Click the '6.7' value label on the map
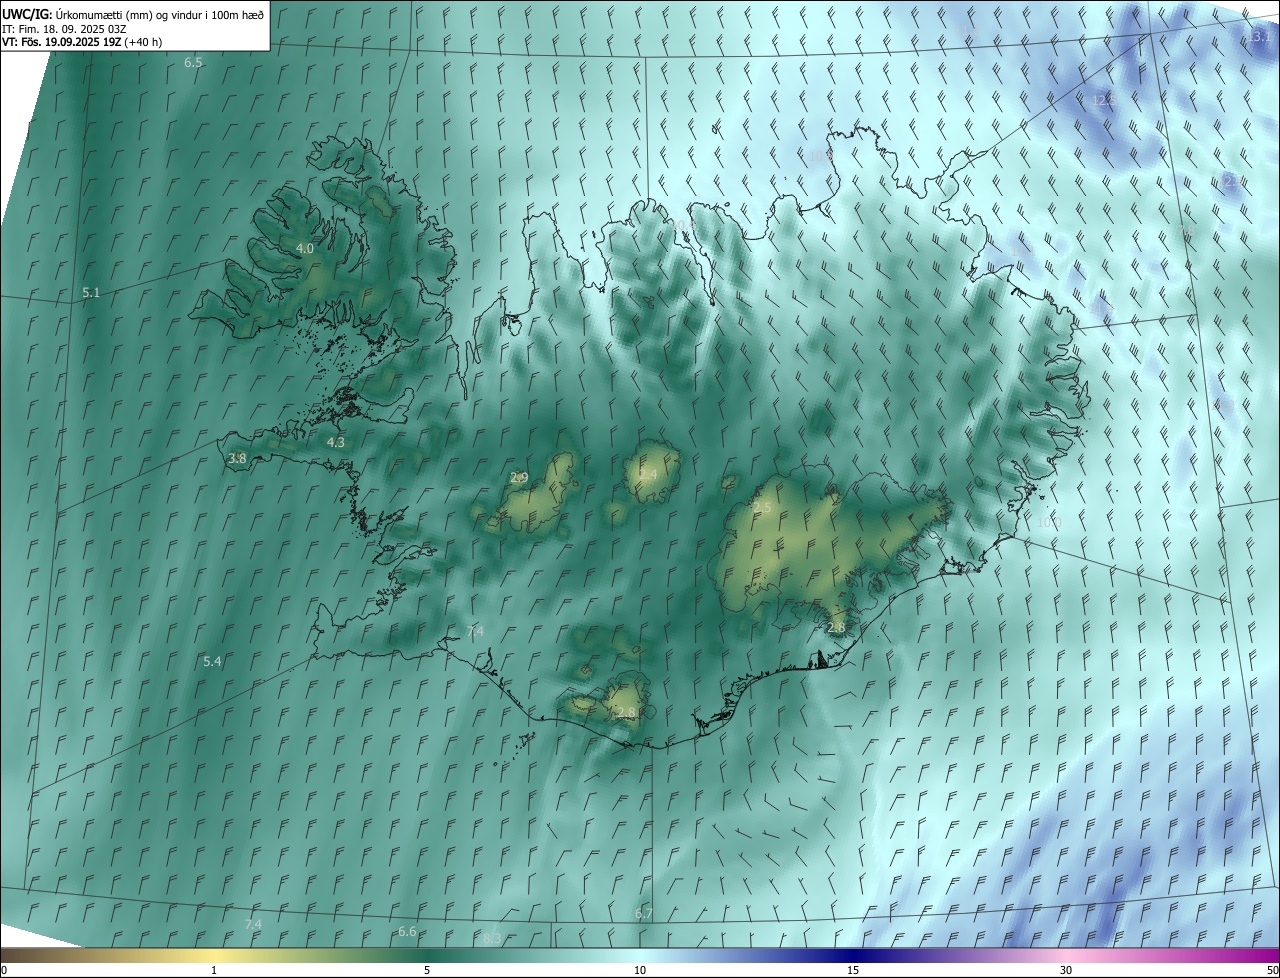The height and width of the screenshot is (978, 1280). 643,913
